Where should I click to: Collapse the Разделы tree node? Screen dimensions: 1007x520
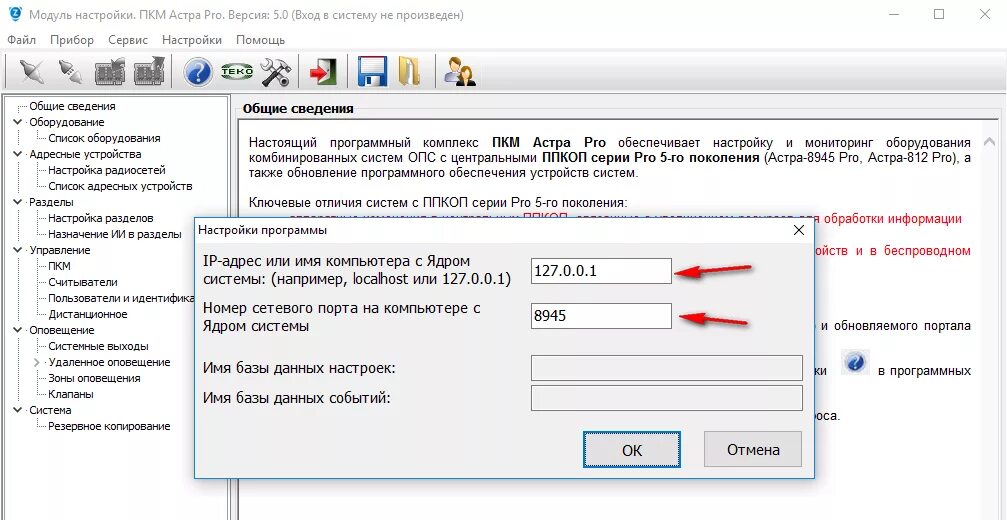coord(16,202)
